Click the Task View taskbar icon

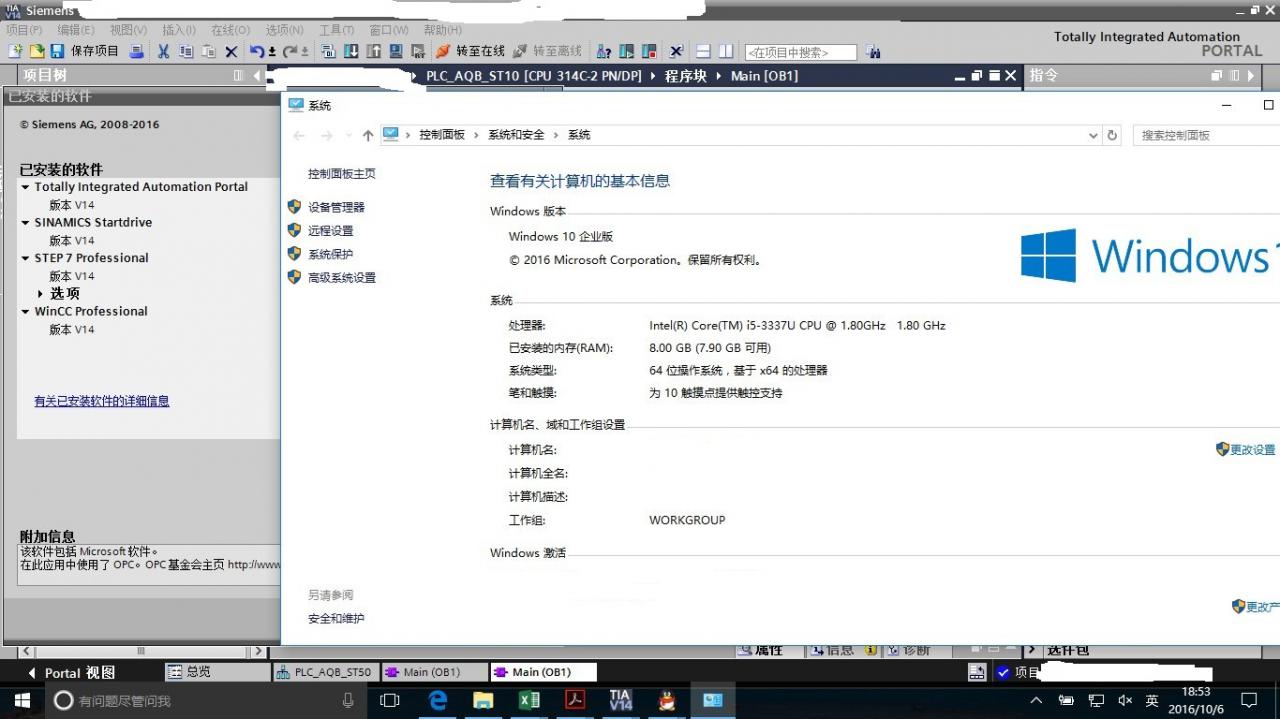click(390, 700)
